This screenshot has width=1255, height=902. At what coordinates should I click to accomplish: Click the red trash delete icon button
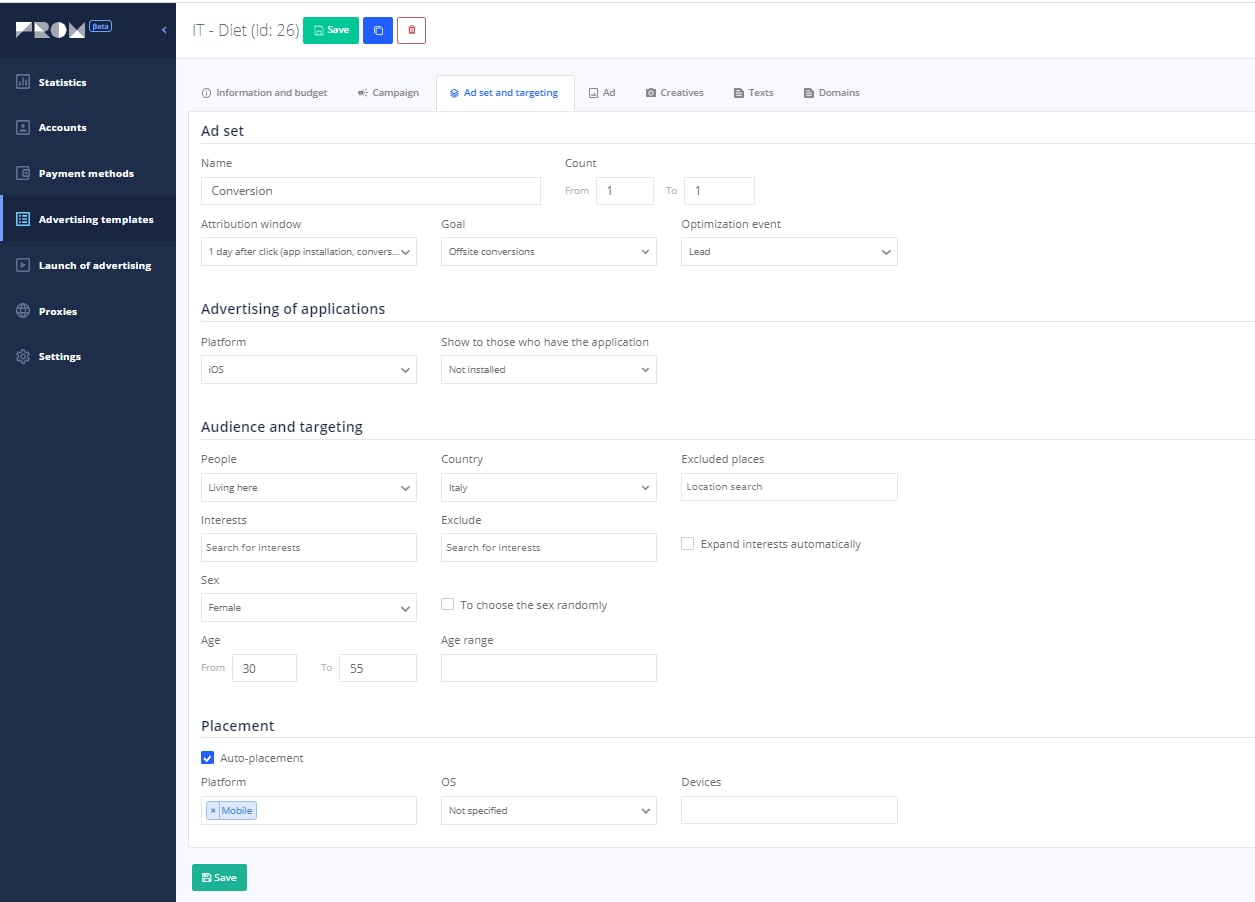[411, 30]
